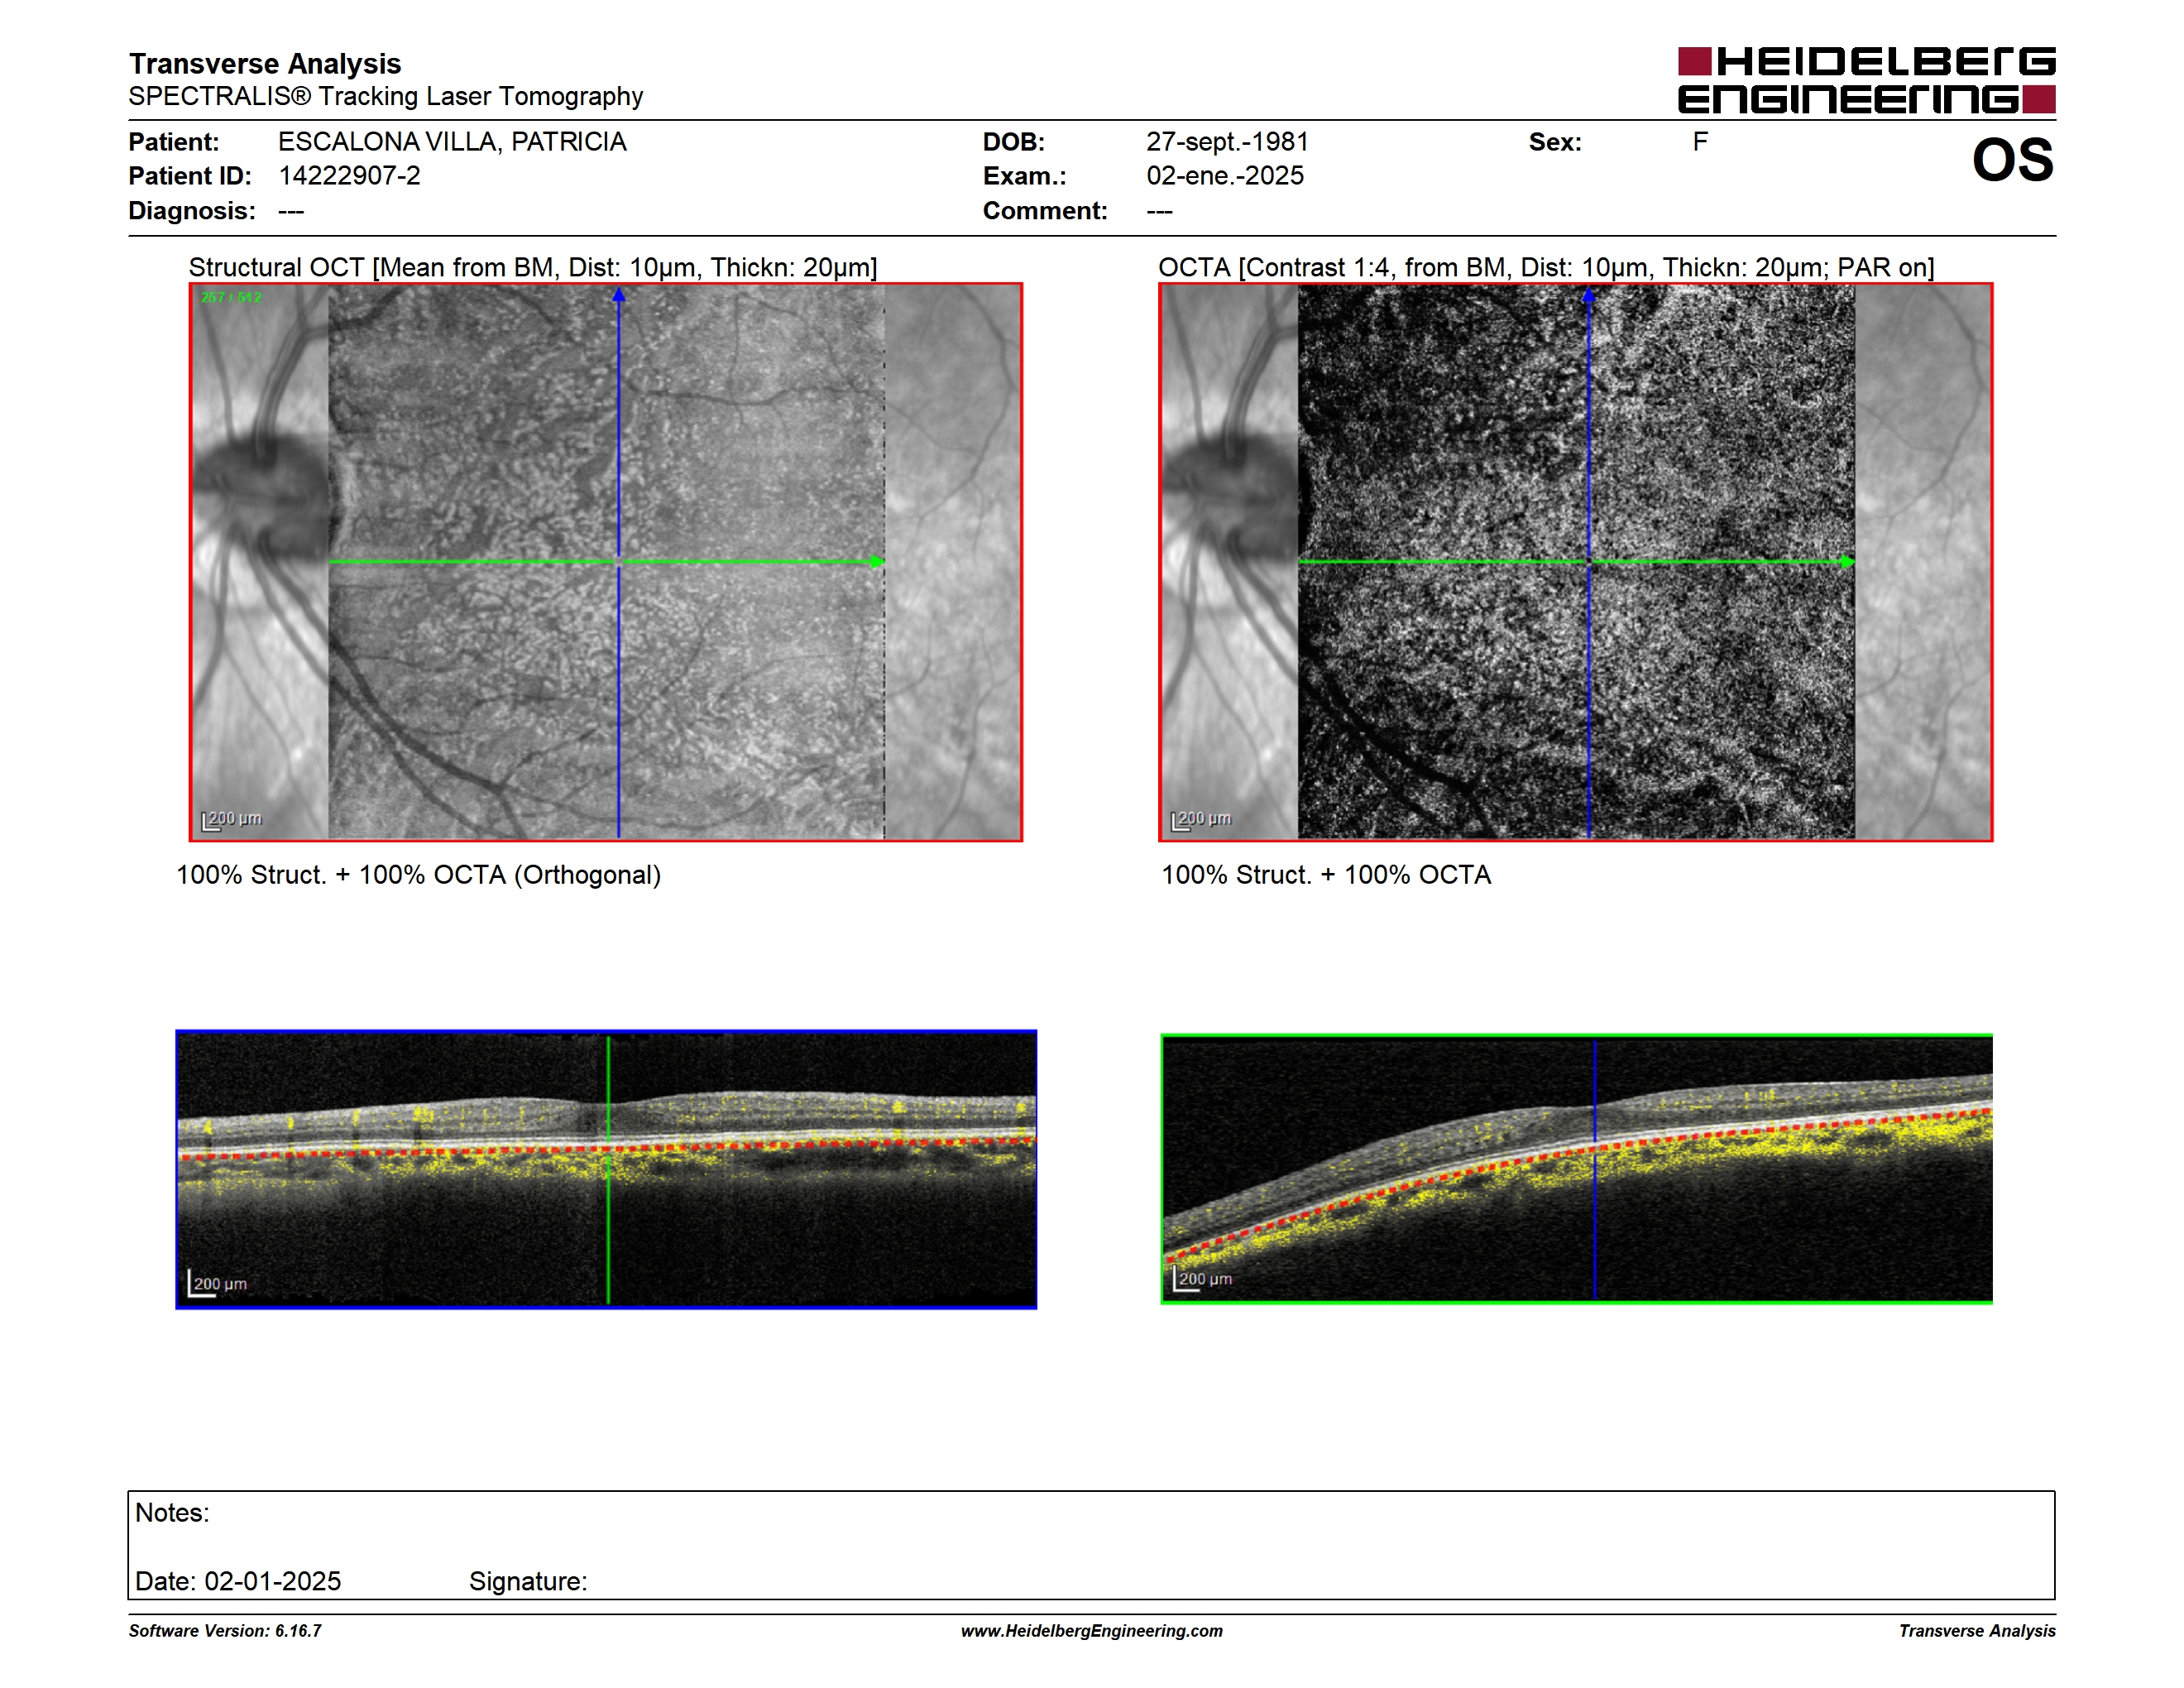
Task: Click the Structural OCT caption above left image
Action: click(x=533, y=267)
